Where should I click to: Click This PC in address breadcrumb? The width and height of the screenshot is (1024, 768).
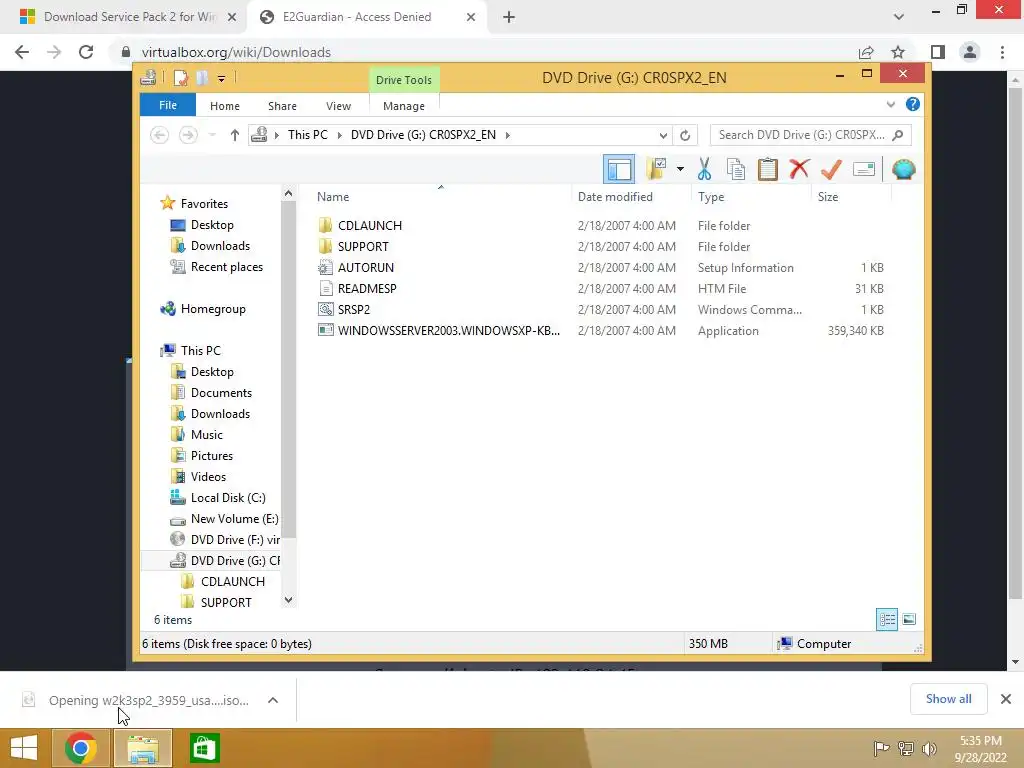[x=308, y=135]
